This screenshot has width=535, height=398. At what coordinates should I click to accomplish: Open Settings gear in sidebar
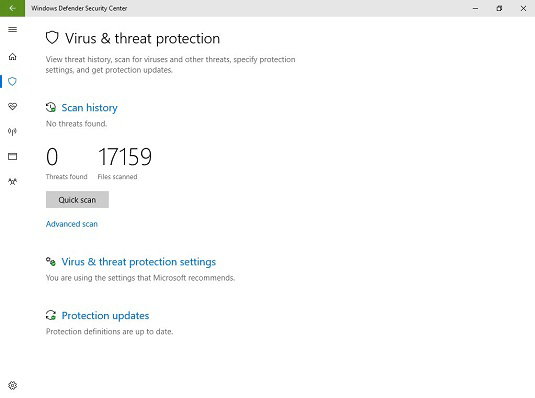click(x=13, y=385)
